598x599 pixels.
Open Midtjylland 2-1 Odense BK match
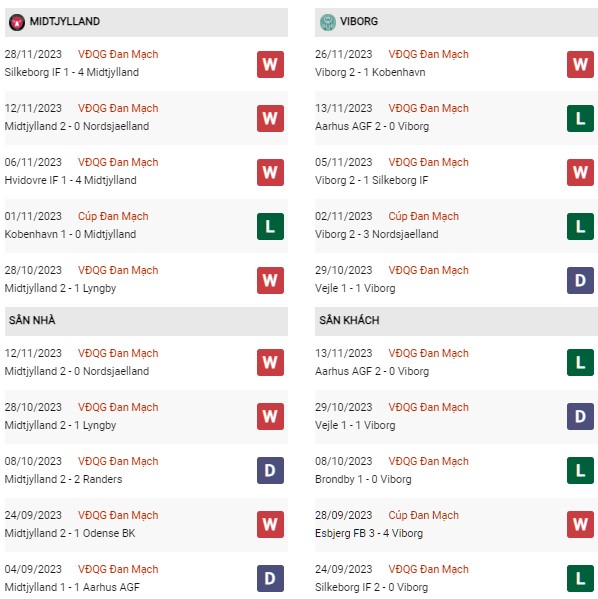[x=70, y=533]
